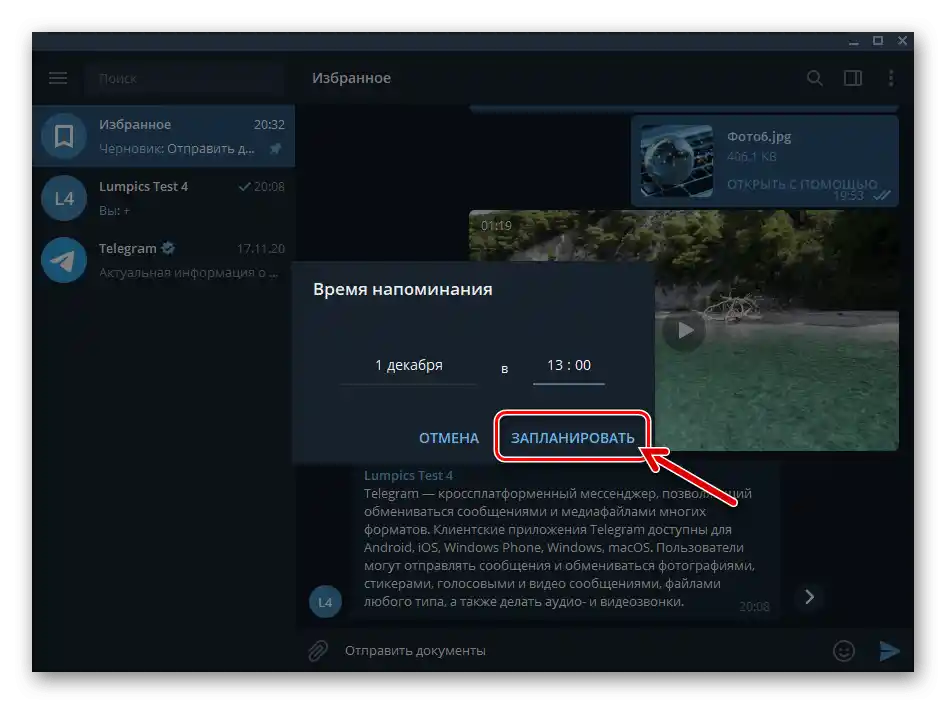This screenshot has width=946, height=704.
Task: Click the Фото6.jpg file thumbnail
Action: 676,160
